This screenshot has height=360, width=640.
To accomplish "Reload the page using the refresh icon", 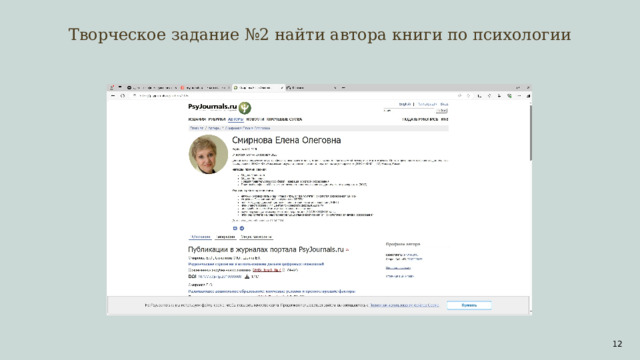I will tap(122, 96).
